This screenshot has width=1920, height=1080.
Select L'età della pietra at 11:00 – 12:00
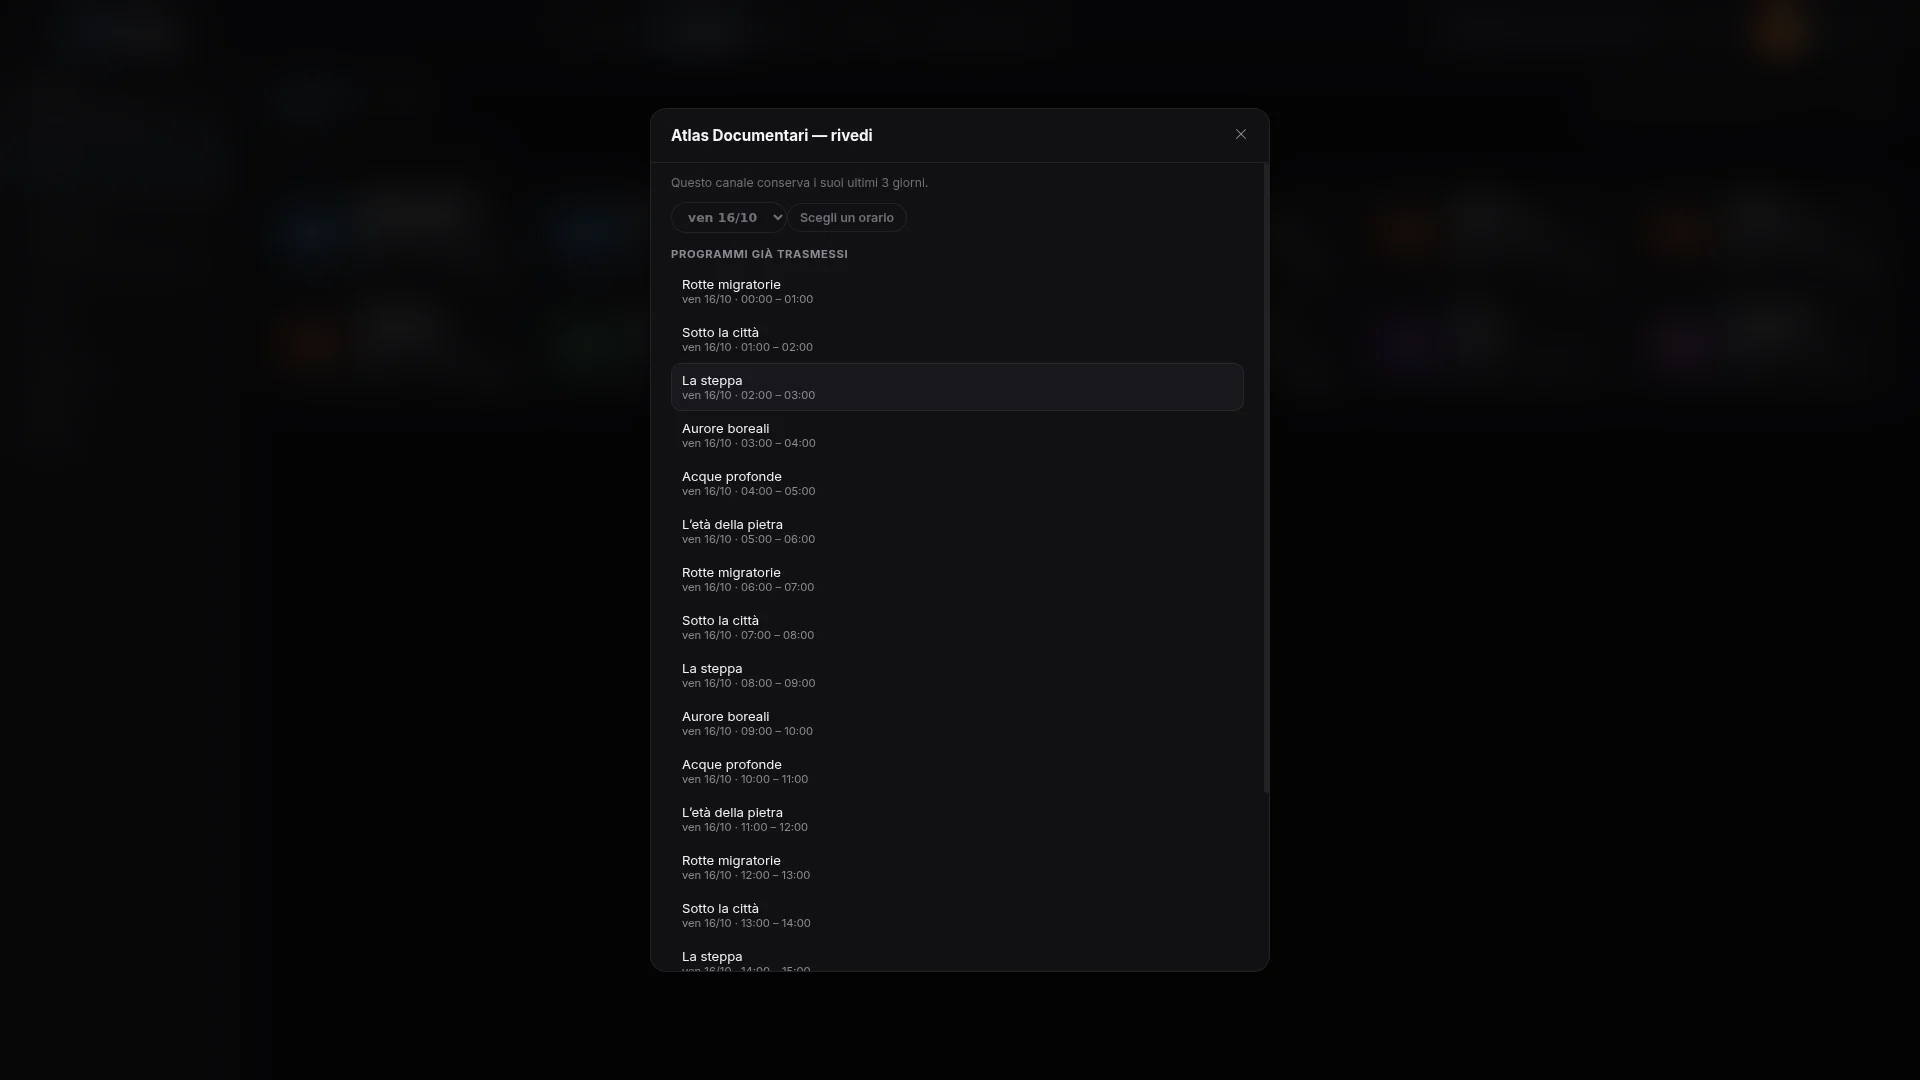click(x=957, y=819)
